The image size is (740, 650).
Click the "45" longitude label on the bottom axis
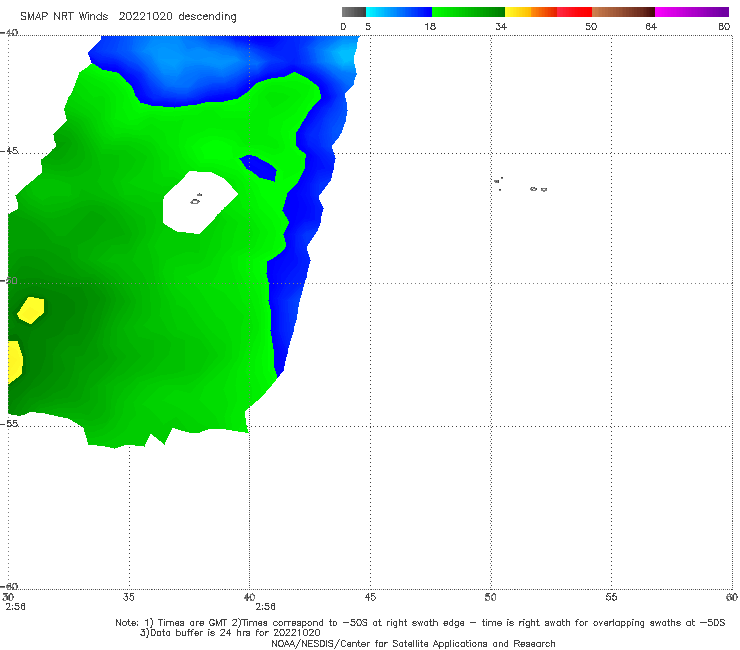[370, 597]
